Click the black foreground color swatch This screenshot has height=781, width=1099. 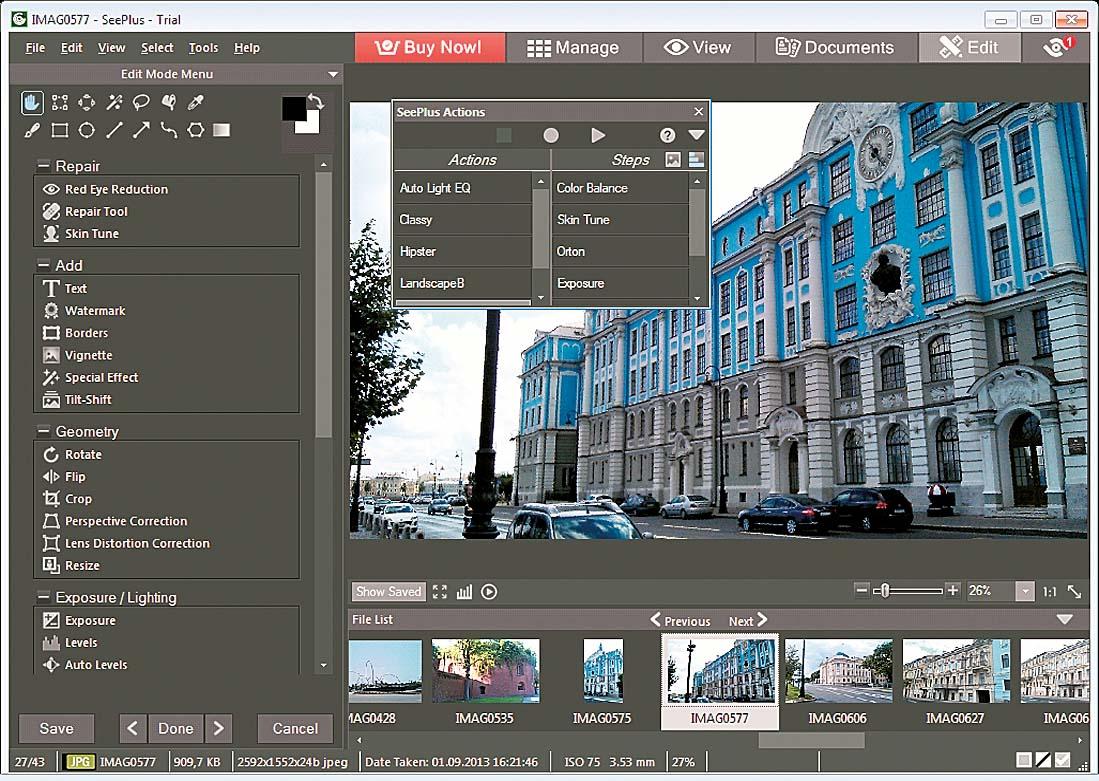tap(294, 109)
